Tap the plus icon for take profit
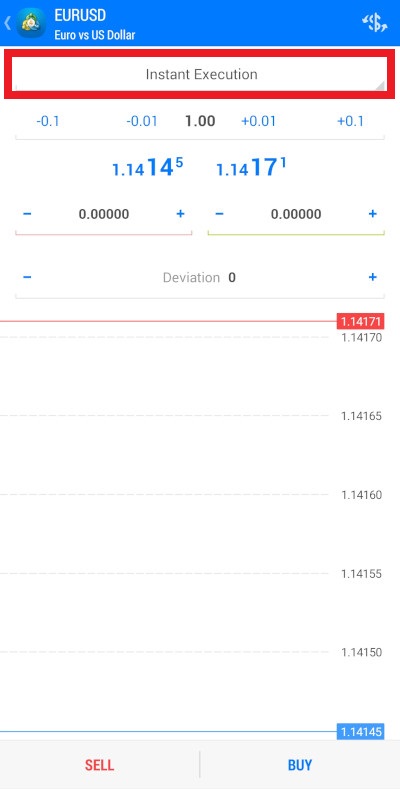Screen dimensions: 400x789 (372, 214)
